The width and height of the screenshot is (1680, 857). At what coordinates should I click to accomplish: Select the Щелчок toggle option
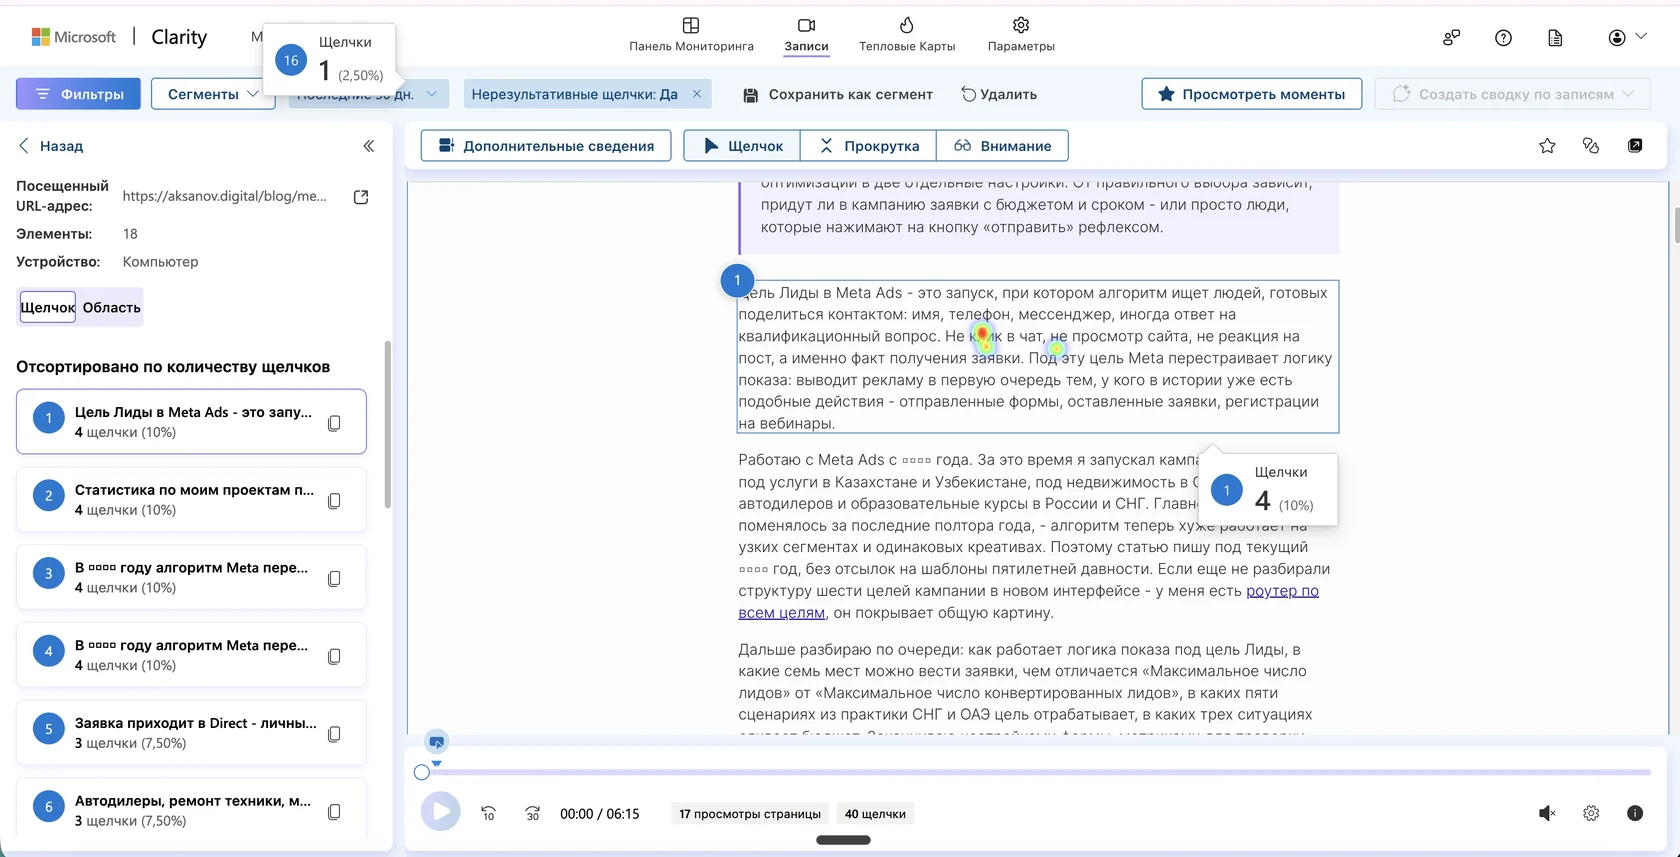pyautogui.click(x=48, y=307)
